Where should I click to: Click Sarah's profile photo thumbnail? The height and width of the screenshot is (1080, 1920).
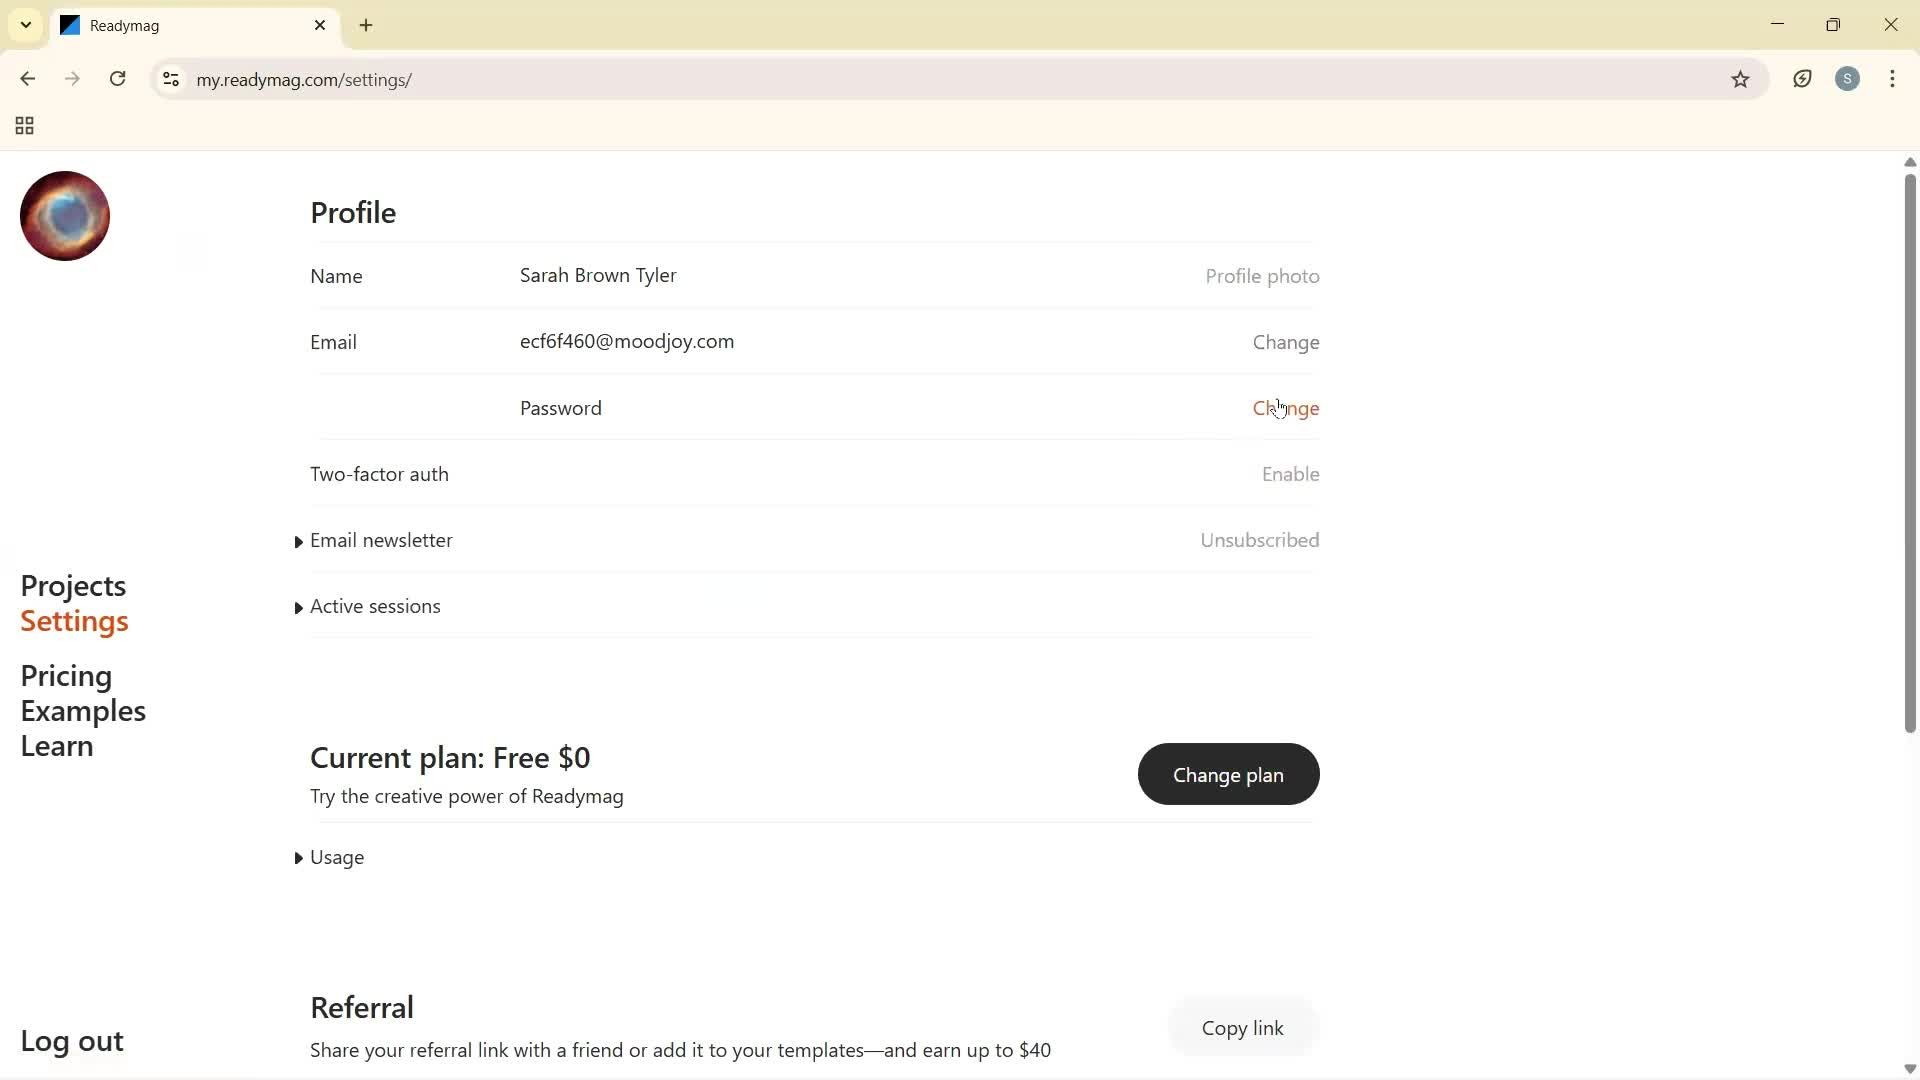[64, 215]
